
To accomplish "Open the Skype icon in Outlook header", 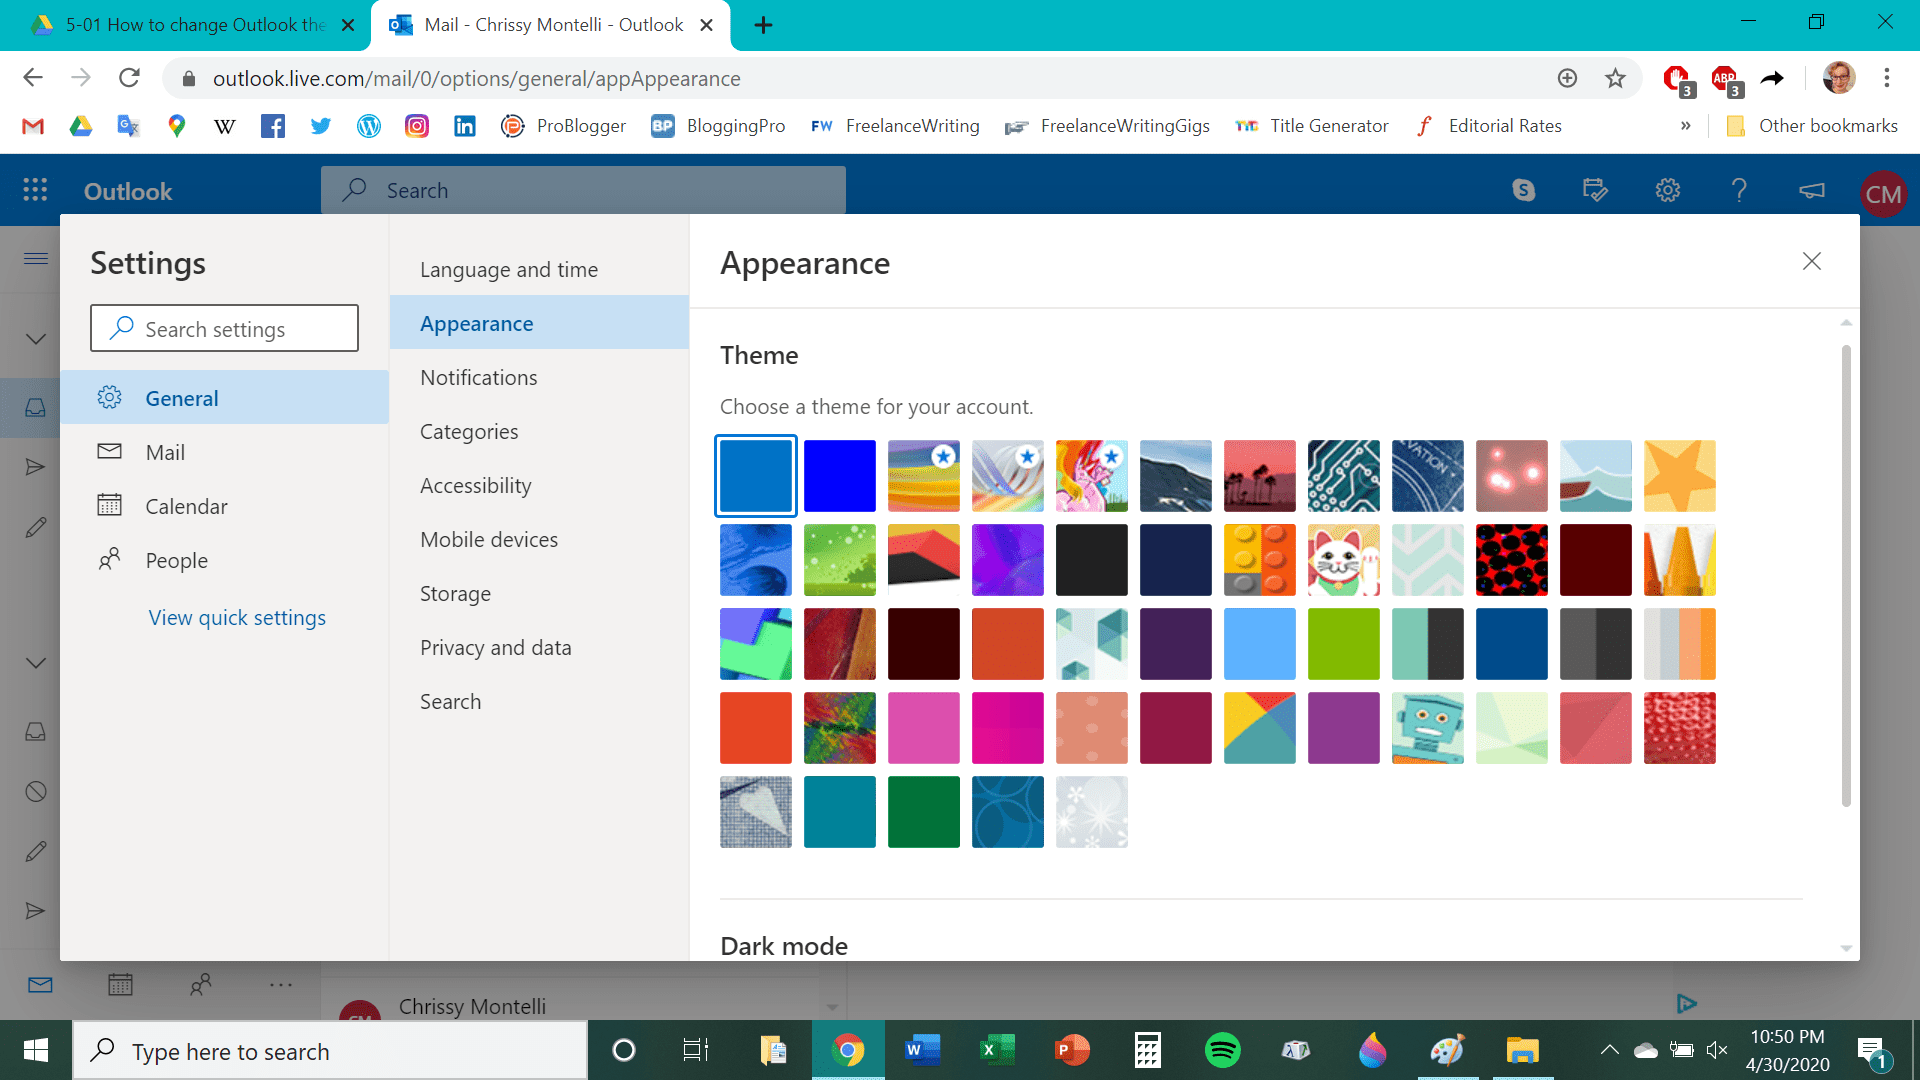I will (1523, 190).
